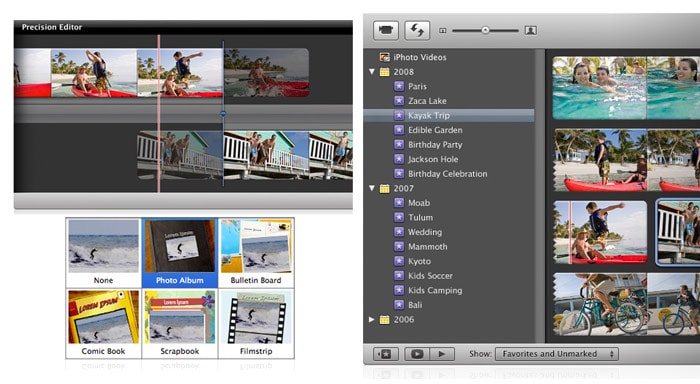Choose the None theme
This screenshot has width=700, height=384.
(x=104, y=253)
